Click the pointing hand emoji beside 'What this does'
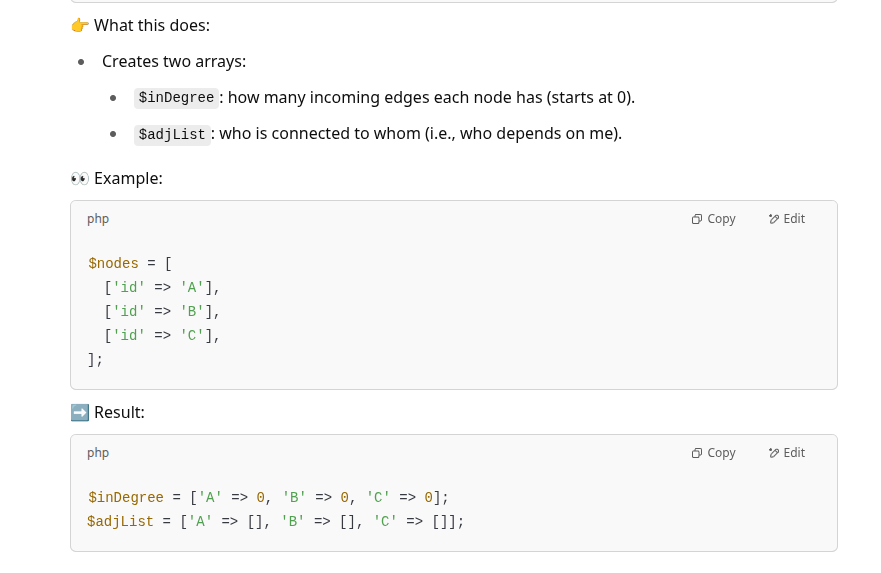Image resolution: width=881 pixels, height=573 pixels. (80, 25)
